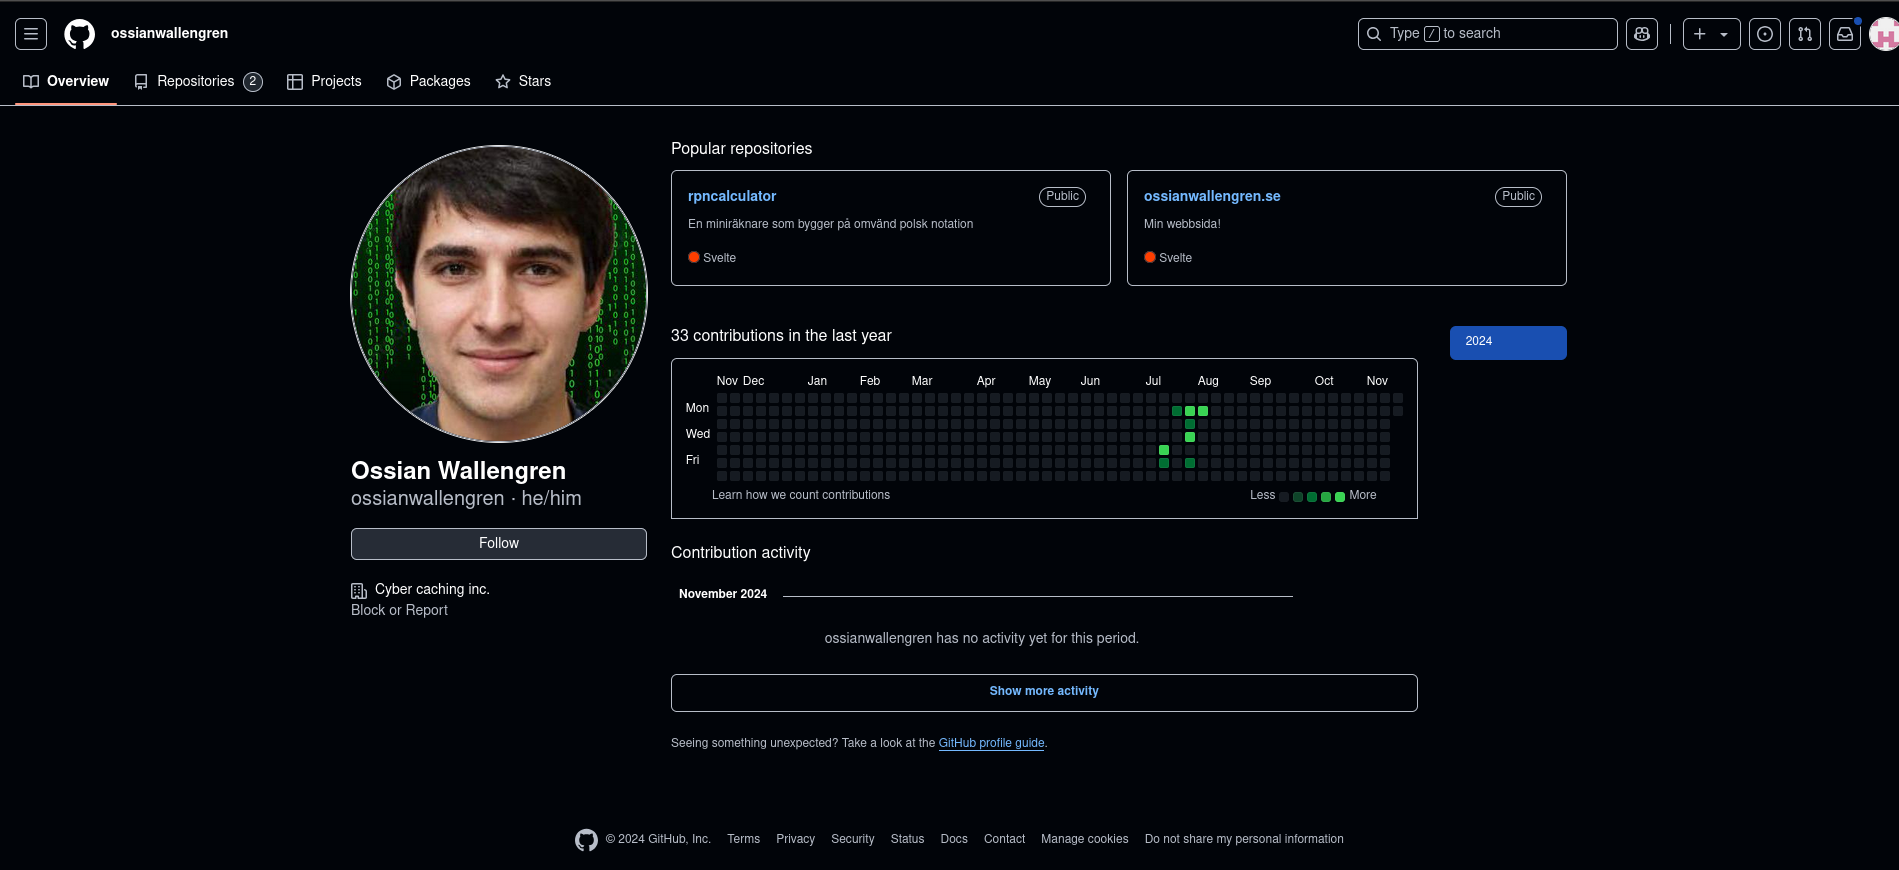Screen dimensions: 1899x870
Task: Click the Public badge on rpncalculator card
Action: pyautogui.click(x=1062, y=197)
